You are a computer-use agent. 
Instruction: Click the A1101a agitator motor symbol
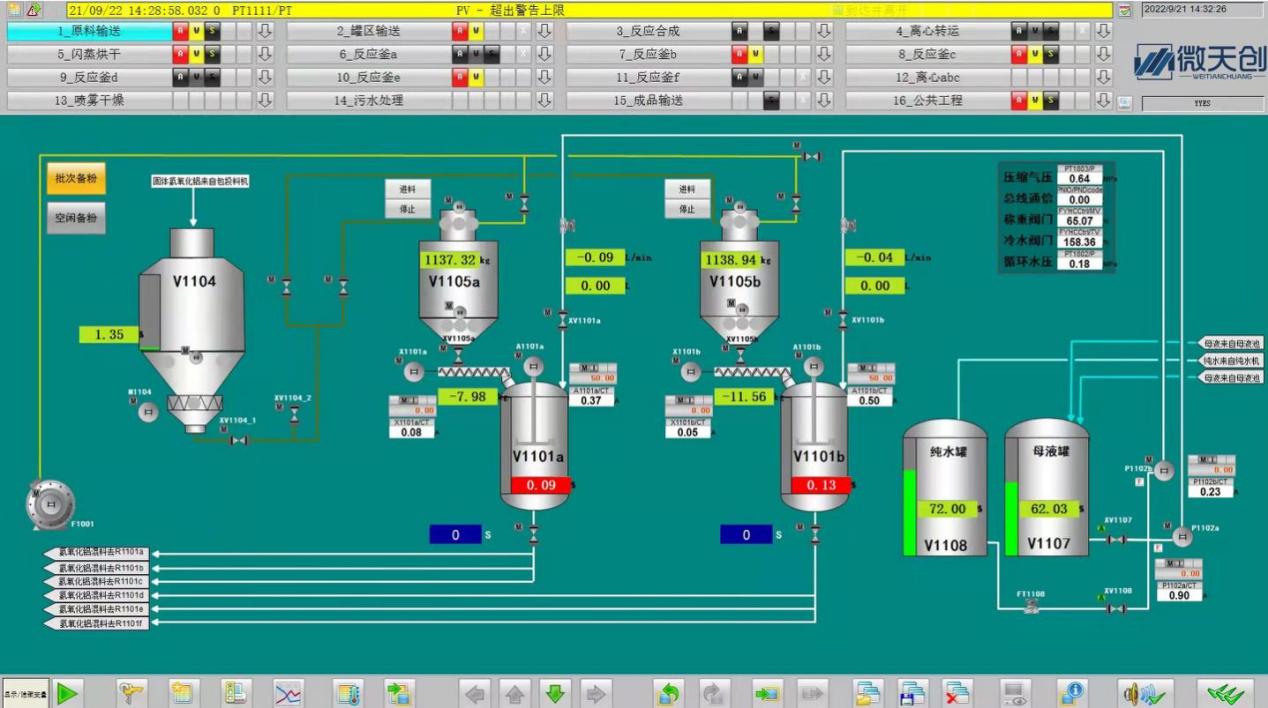pos(533,366)
